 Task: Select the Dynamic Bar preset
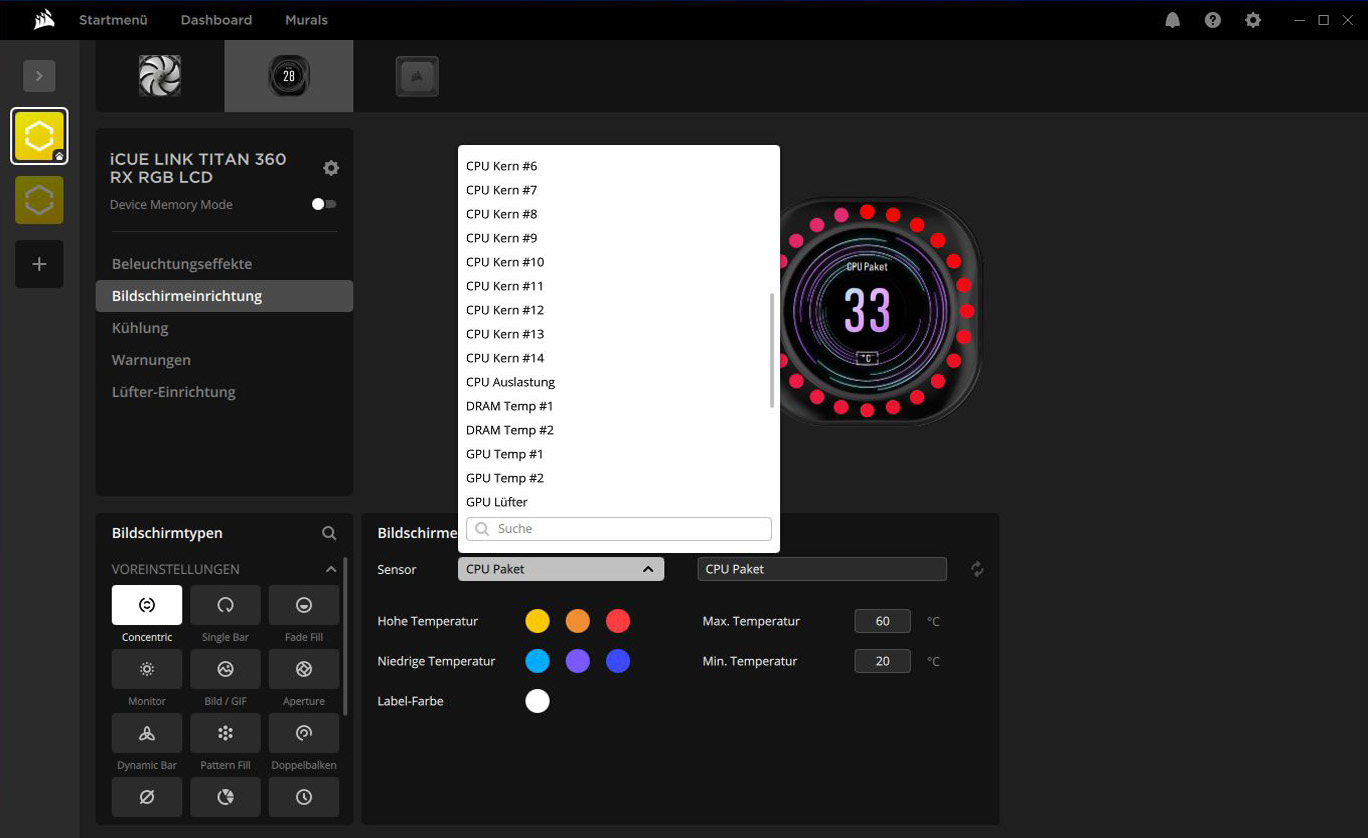147,733
